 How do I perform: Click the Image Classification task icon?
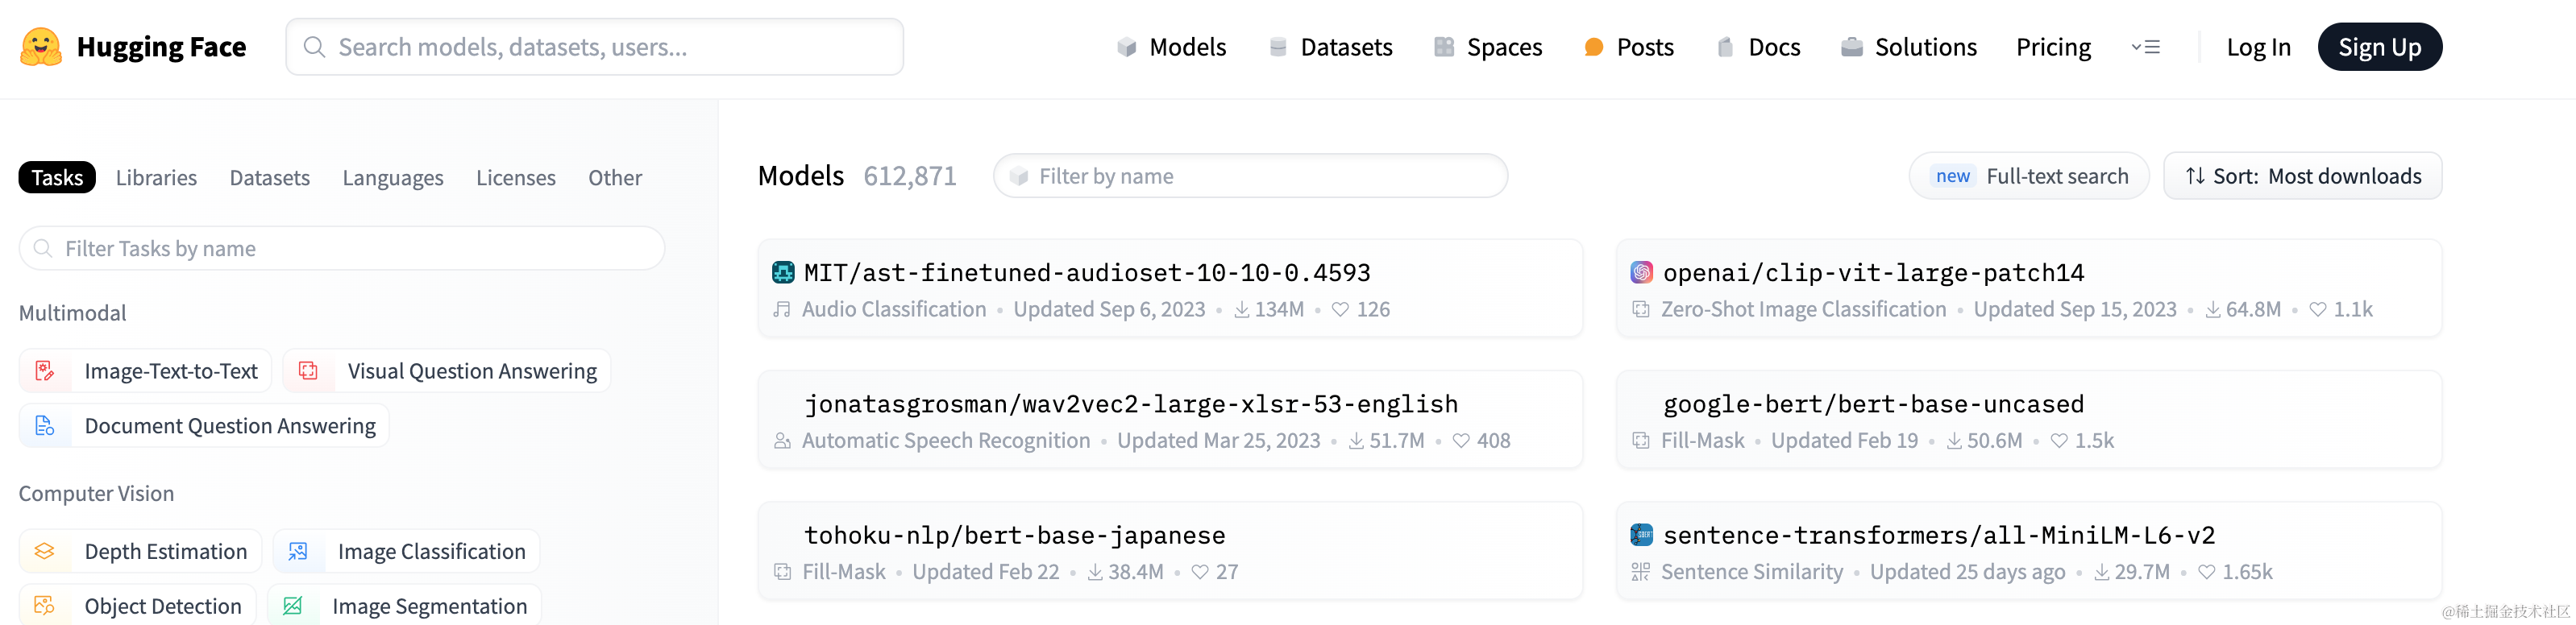point(298,551)
